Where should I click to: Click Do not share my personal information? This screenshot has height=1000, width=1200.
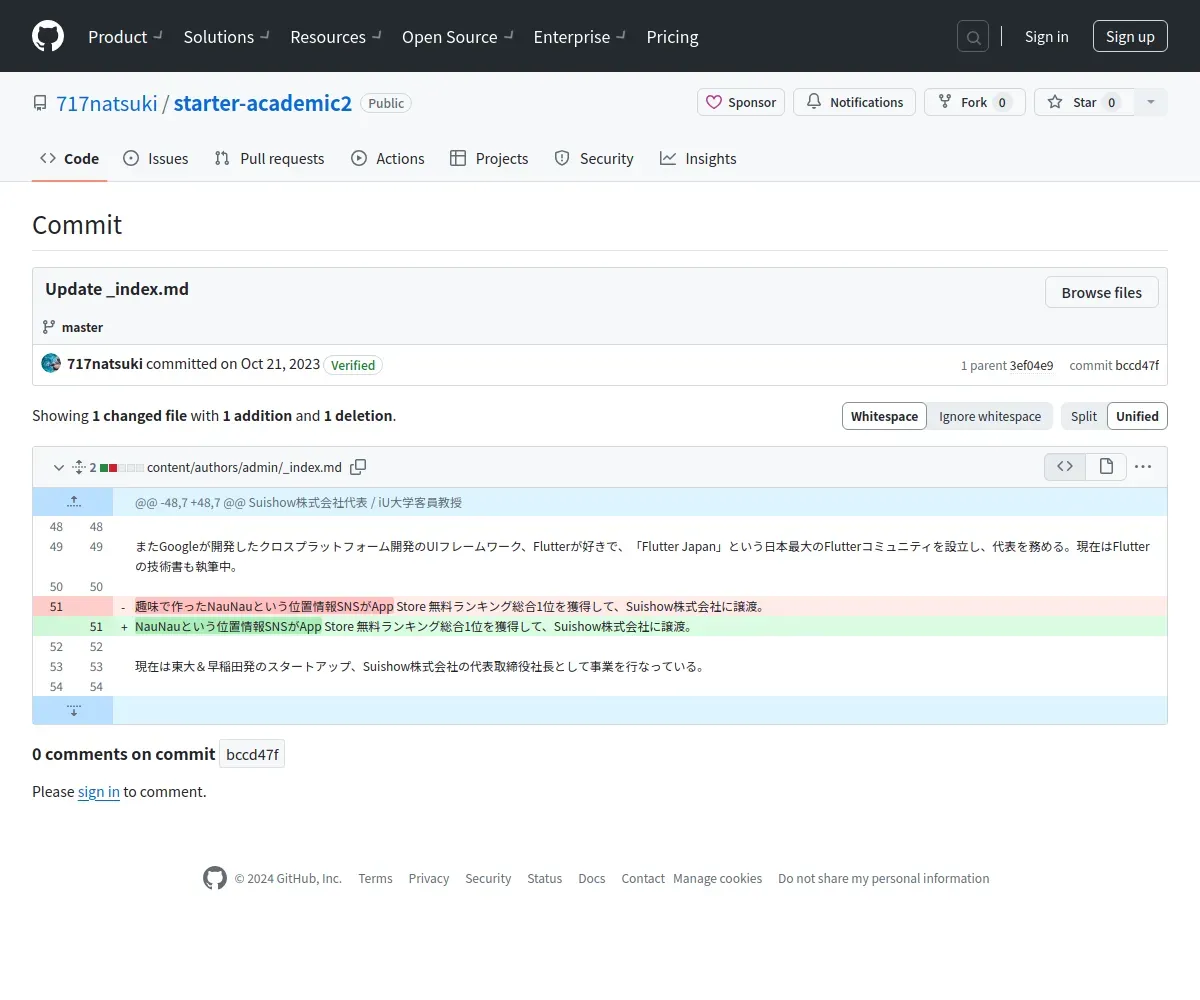884,878
